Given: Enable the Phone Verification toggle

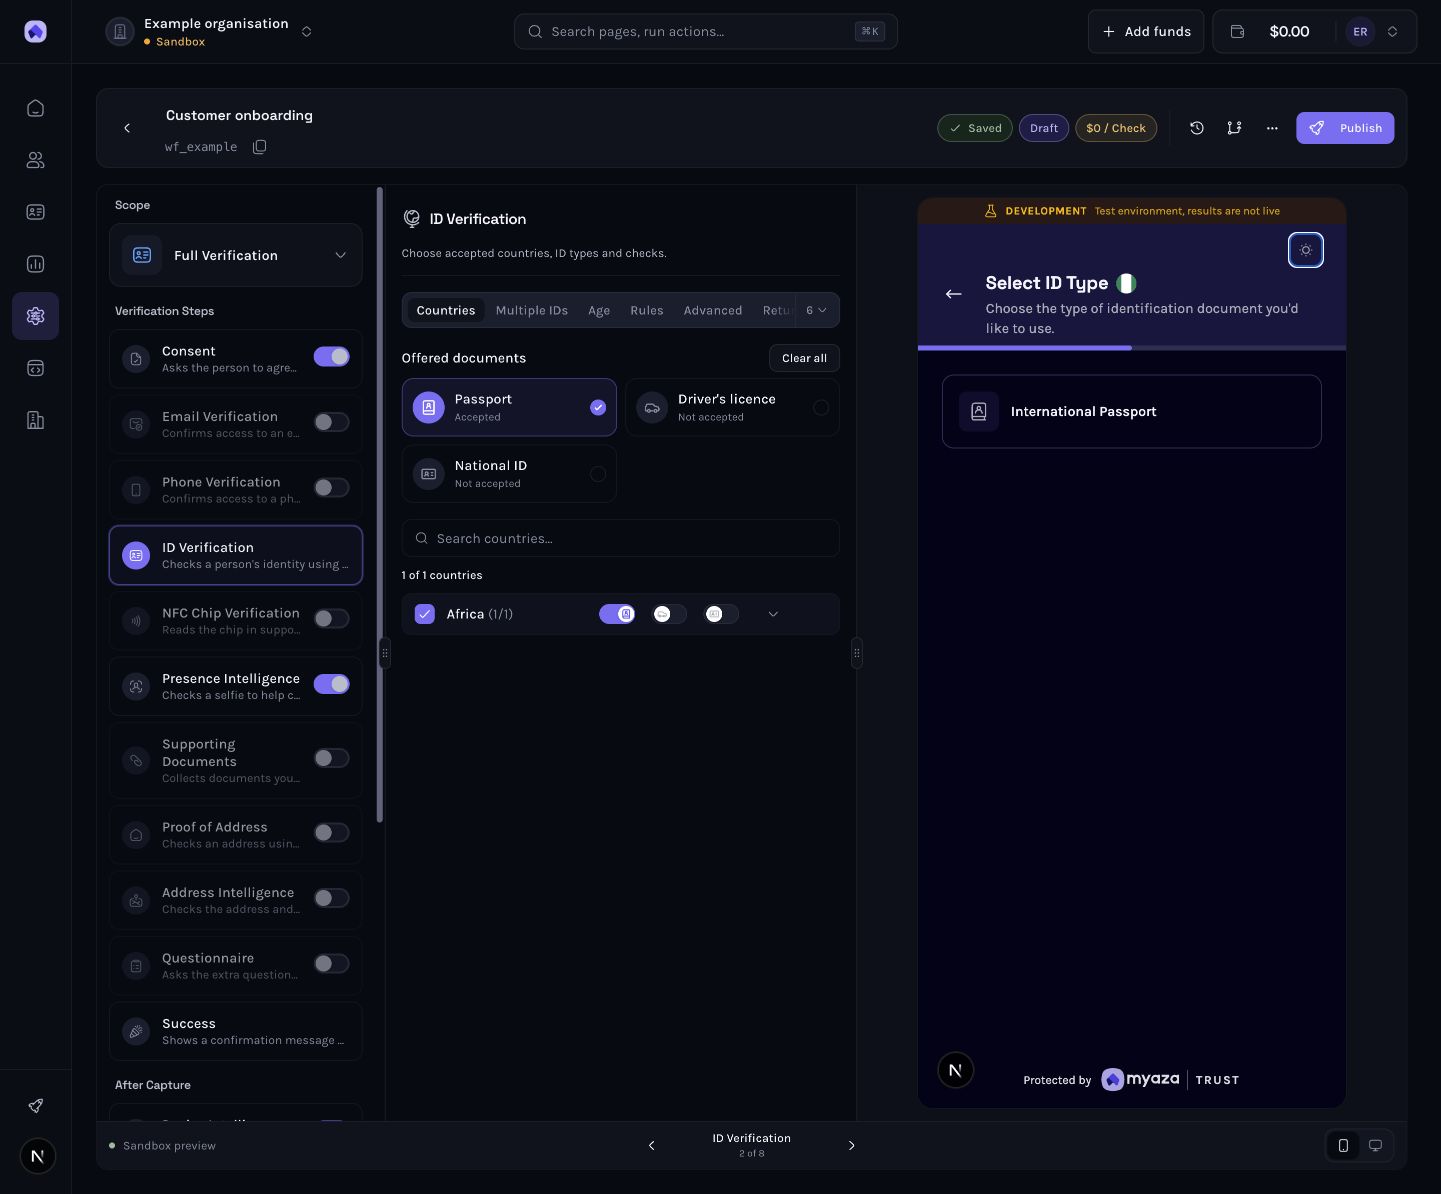Looking at the screenshot, I should pos(332,488).
